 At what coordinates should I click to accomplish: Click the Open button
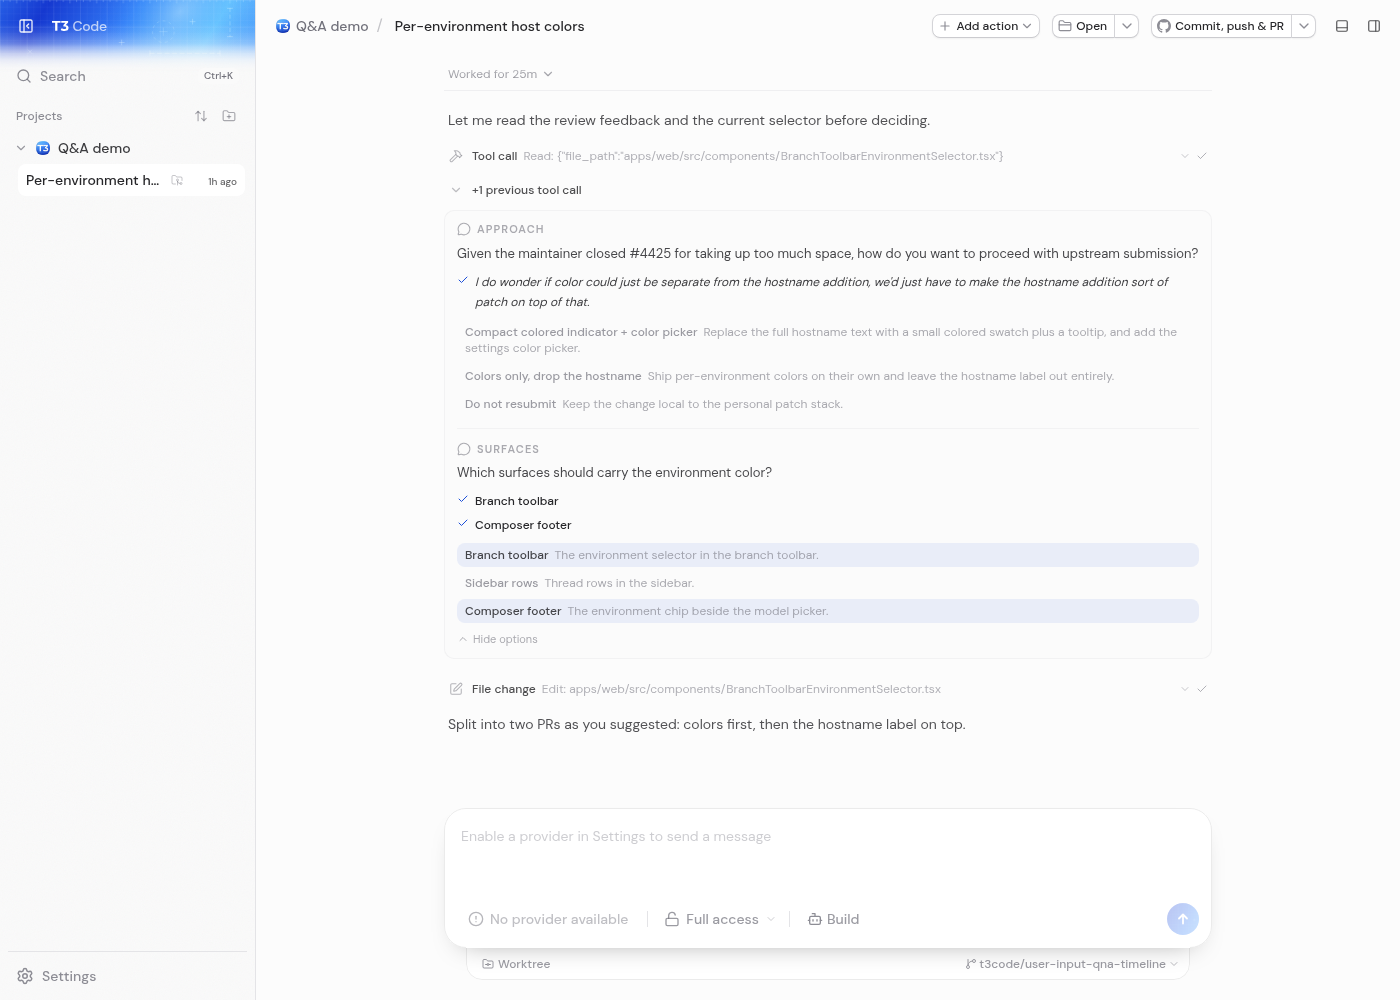pos(1083,26)
